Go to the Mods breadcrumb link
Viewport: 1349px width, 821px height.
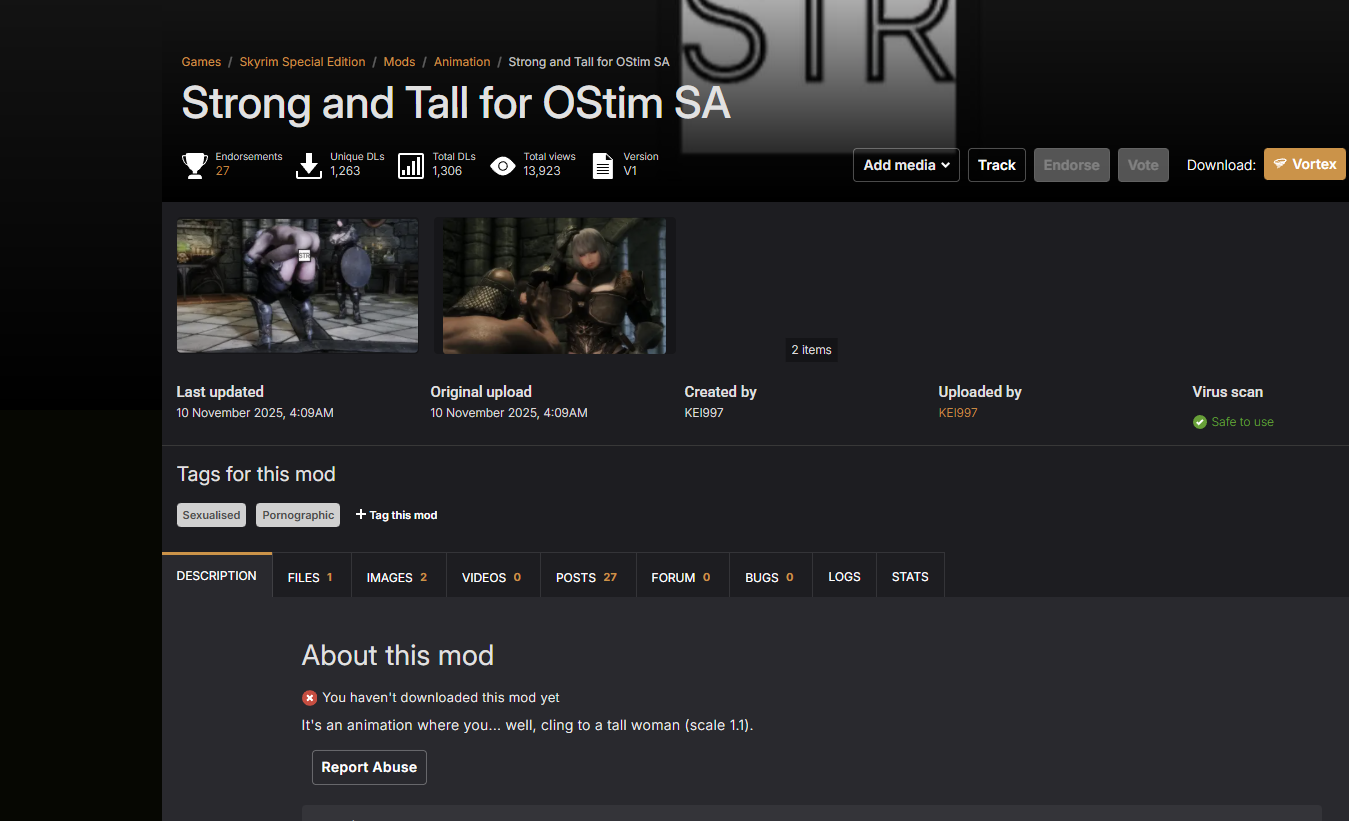399,62
